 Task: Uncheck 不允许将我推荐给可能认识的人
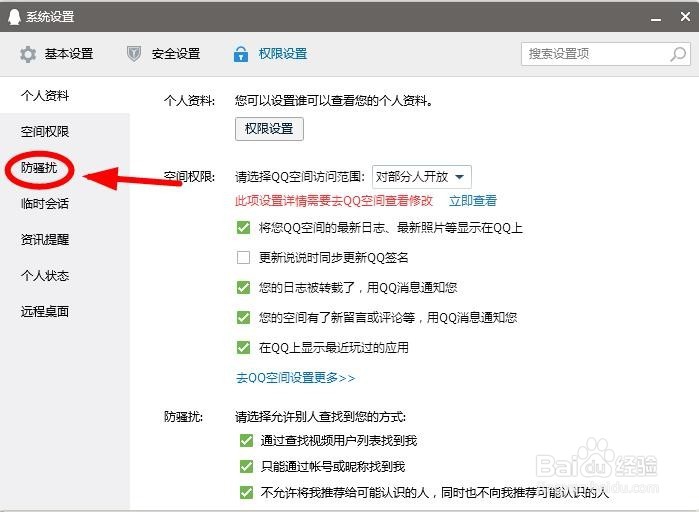(246, 492)
